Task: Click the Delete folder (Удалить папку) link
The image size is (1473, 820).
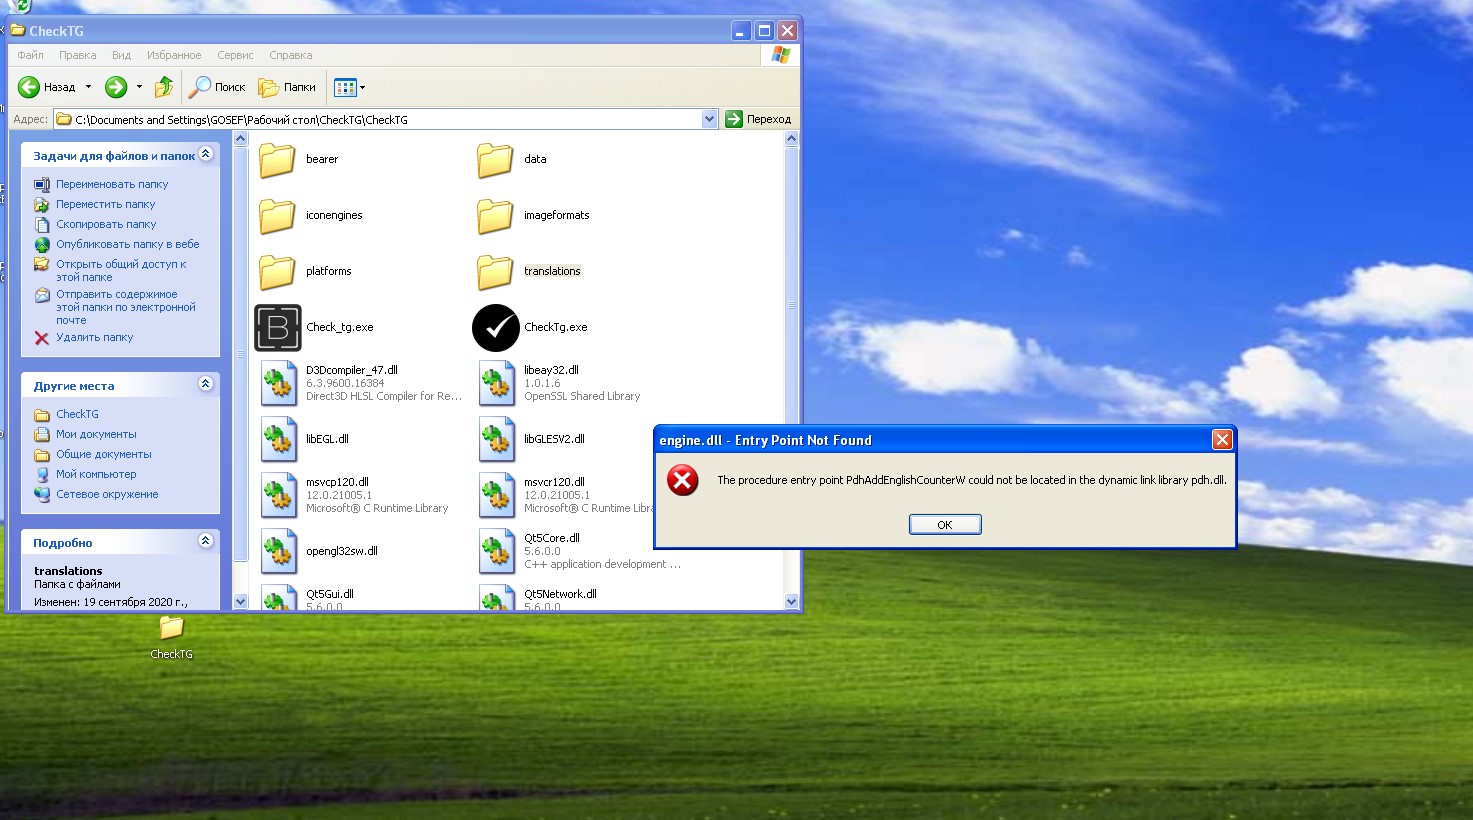Action: tap(94, 337)
